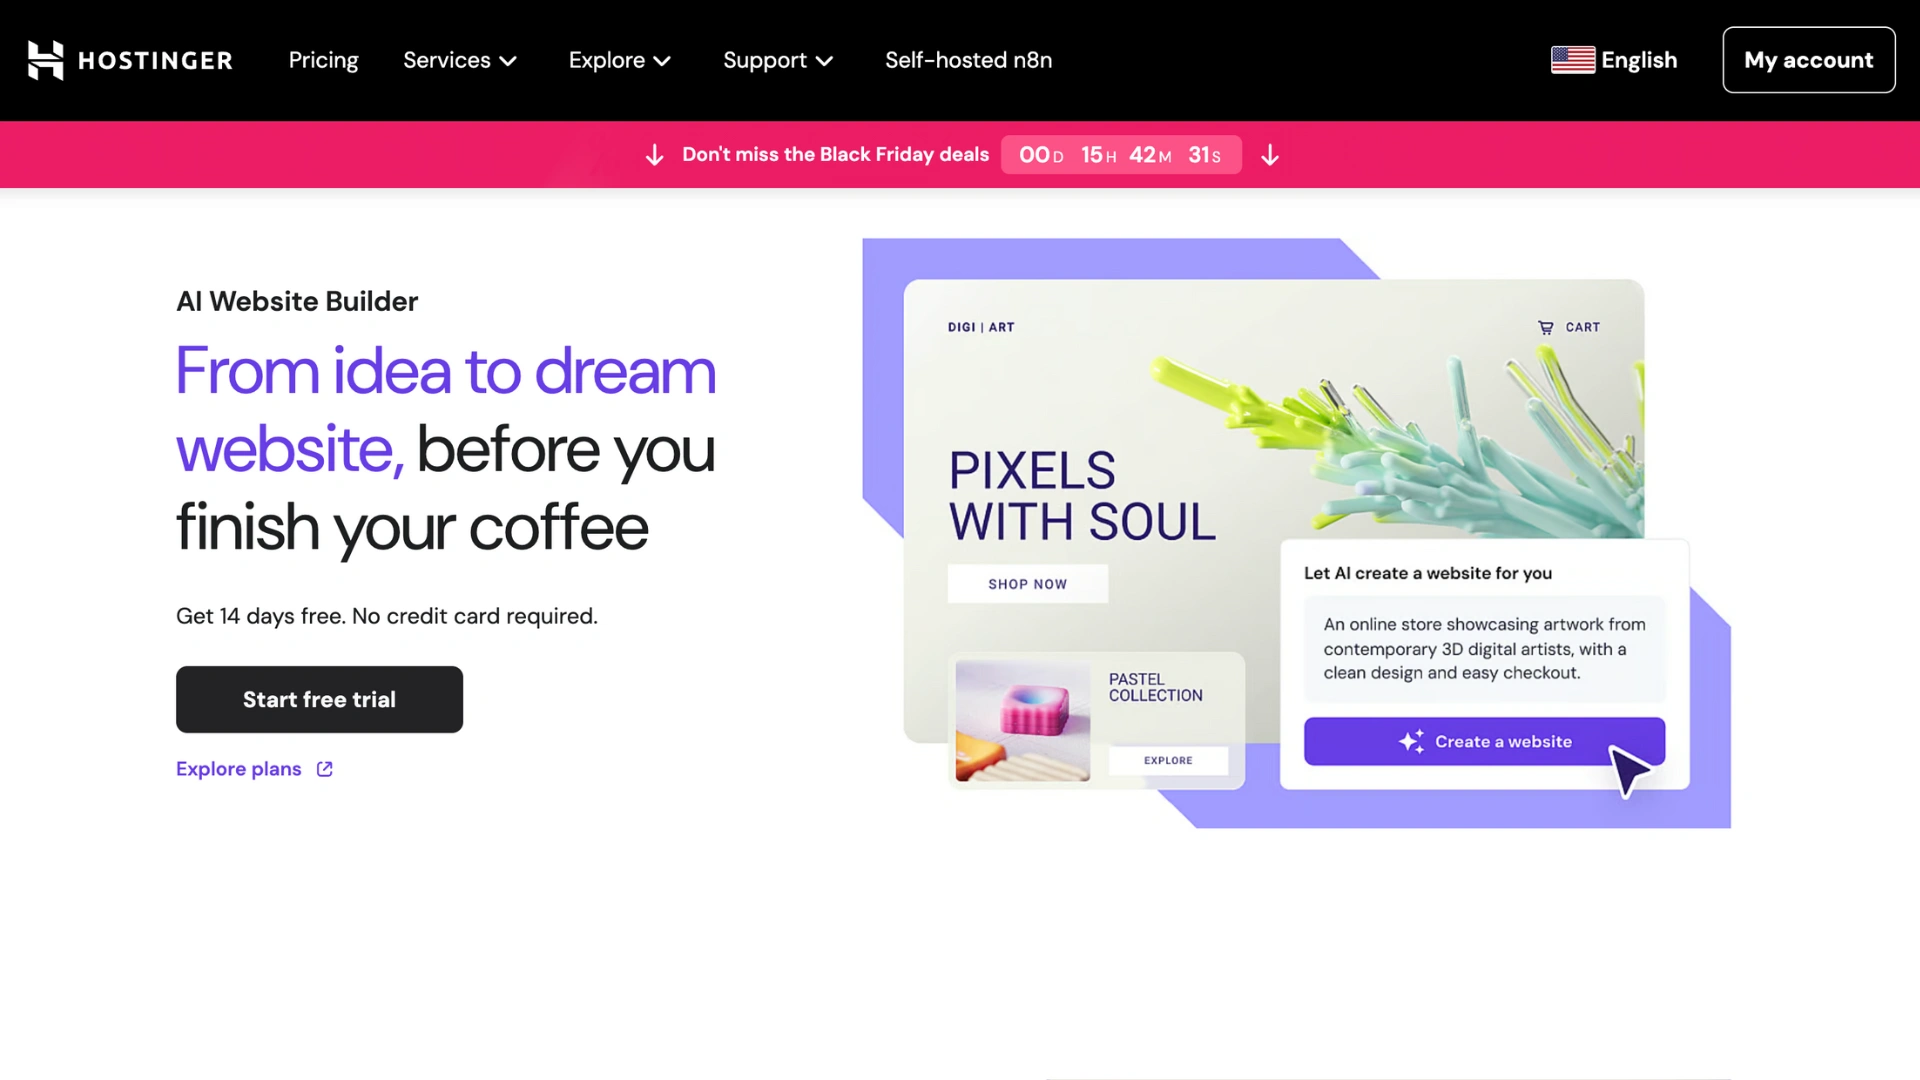
Task: Click the sparkle icon on Create a website
Action: [1411, 741]
